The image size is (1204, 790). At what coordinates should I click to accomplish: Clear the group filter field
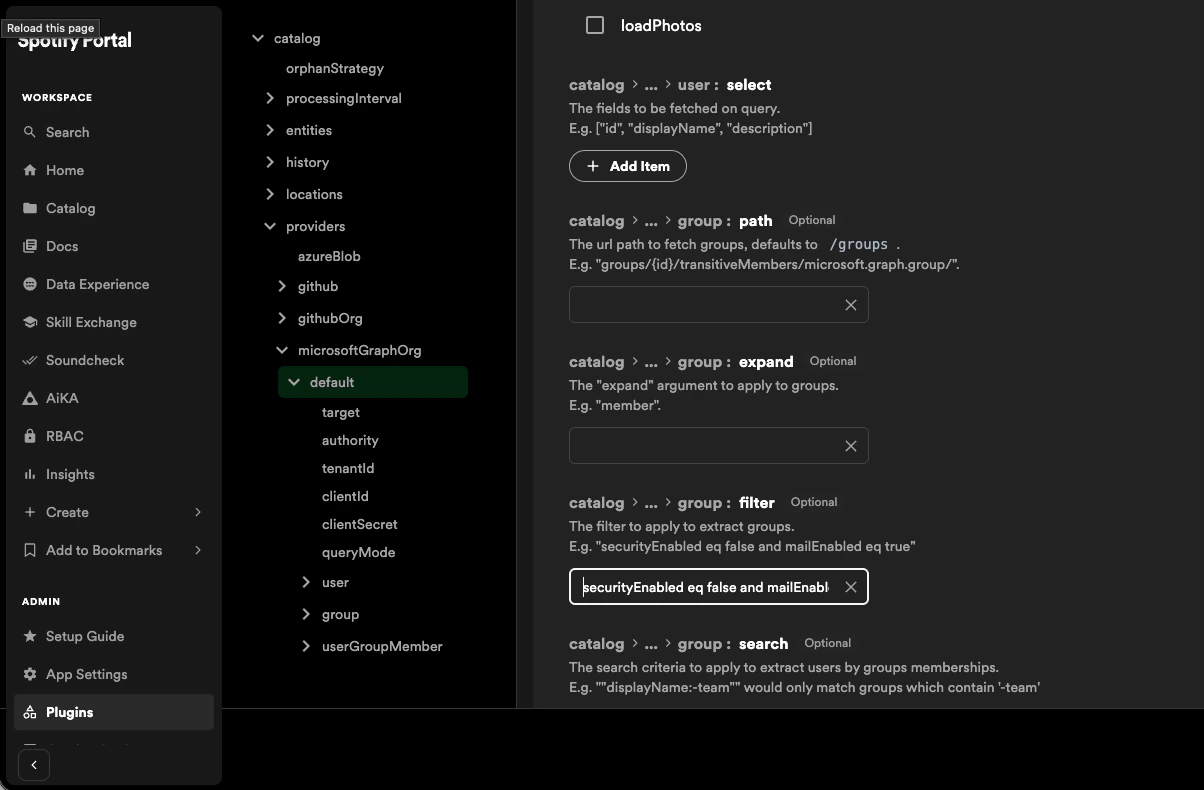(851, 587)
